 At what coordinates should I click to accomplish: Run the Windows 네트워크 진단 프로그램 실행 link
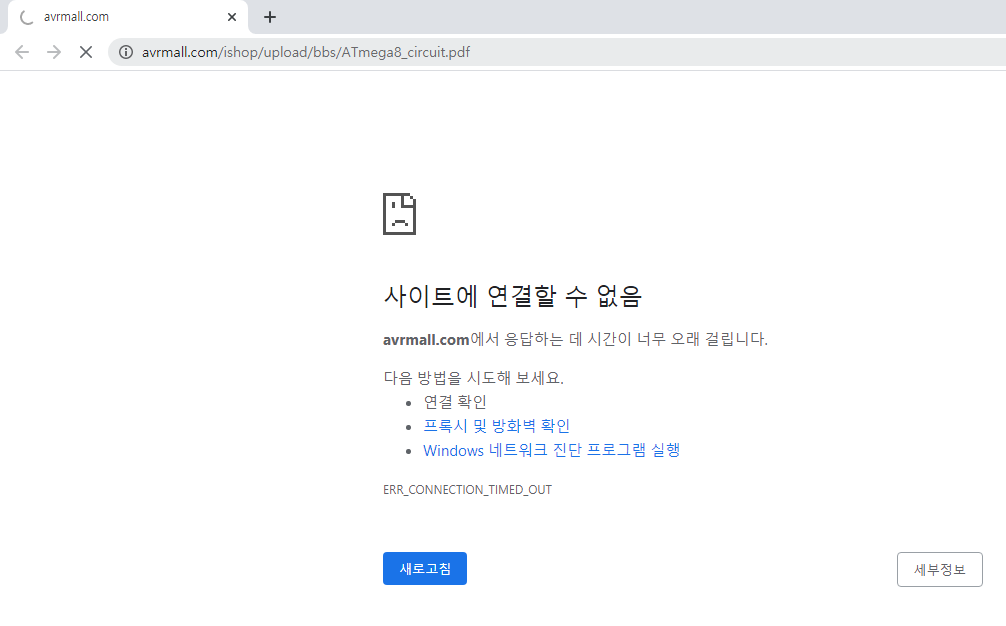[551, 450]
